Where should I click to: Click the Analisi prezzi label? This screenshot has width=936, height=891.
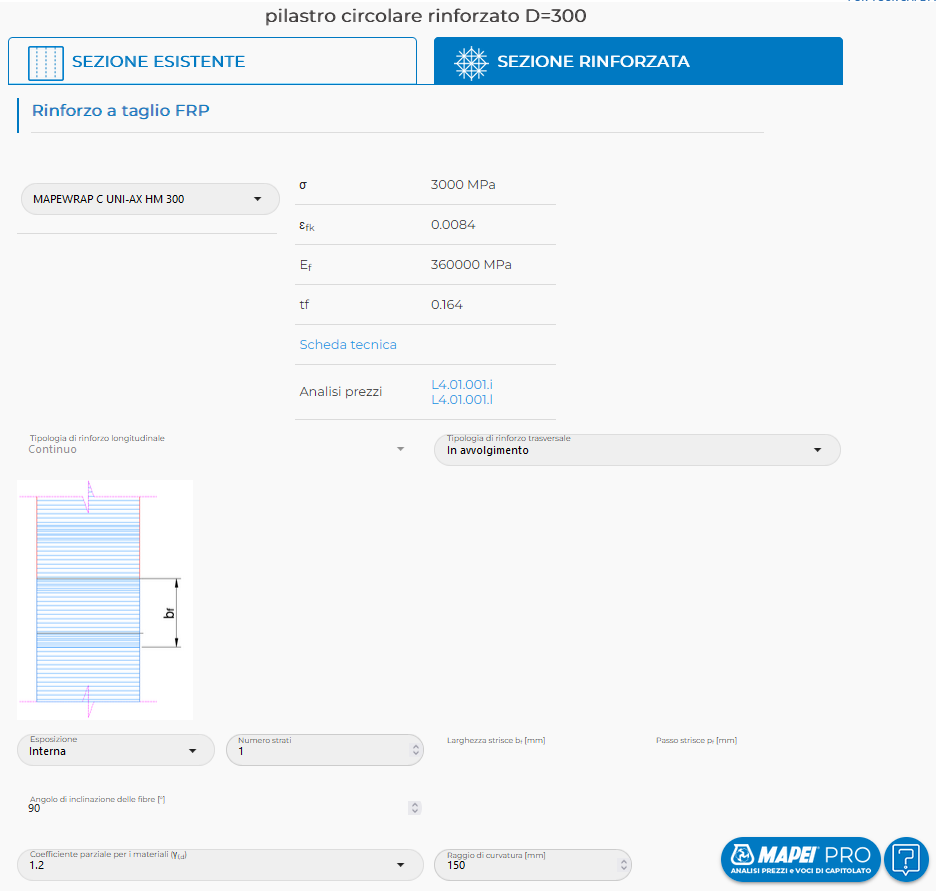click(341, 391)
